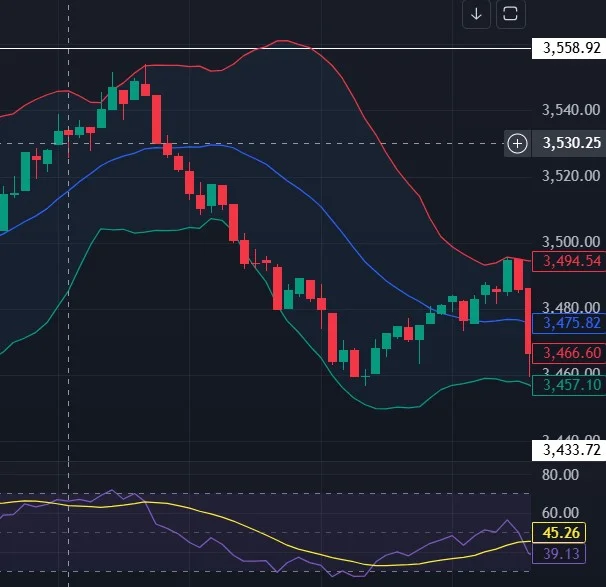Click the blue 3,475.82 basis label
The image size is (606, 587).
click(x=569, y=323)
